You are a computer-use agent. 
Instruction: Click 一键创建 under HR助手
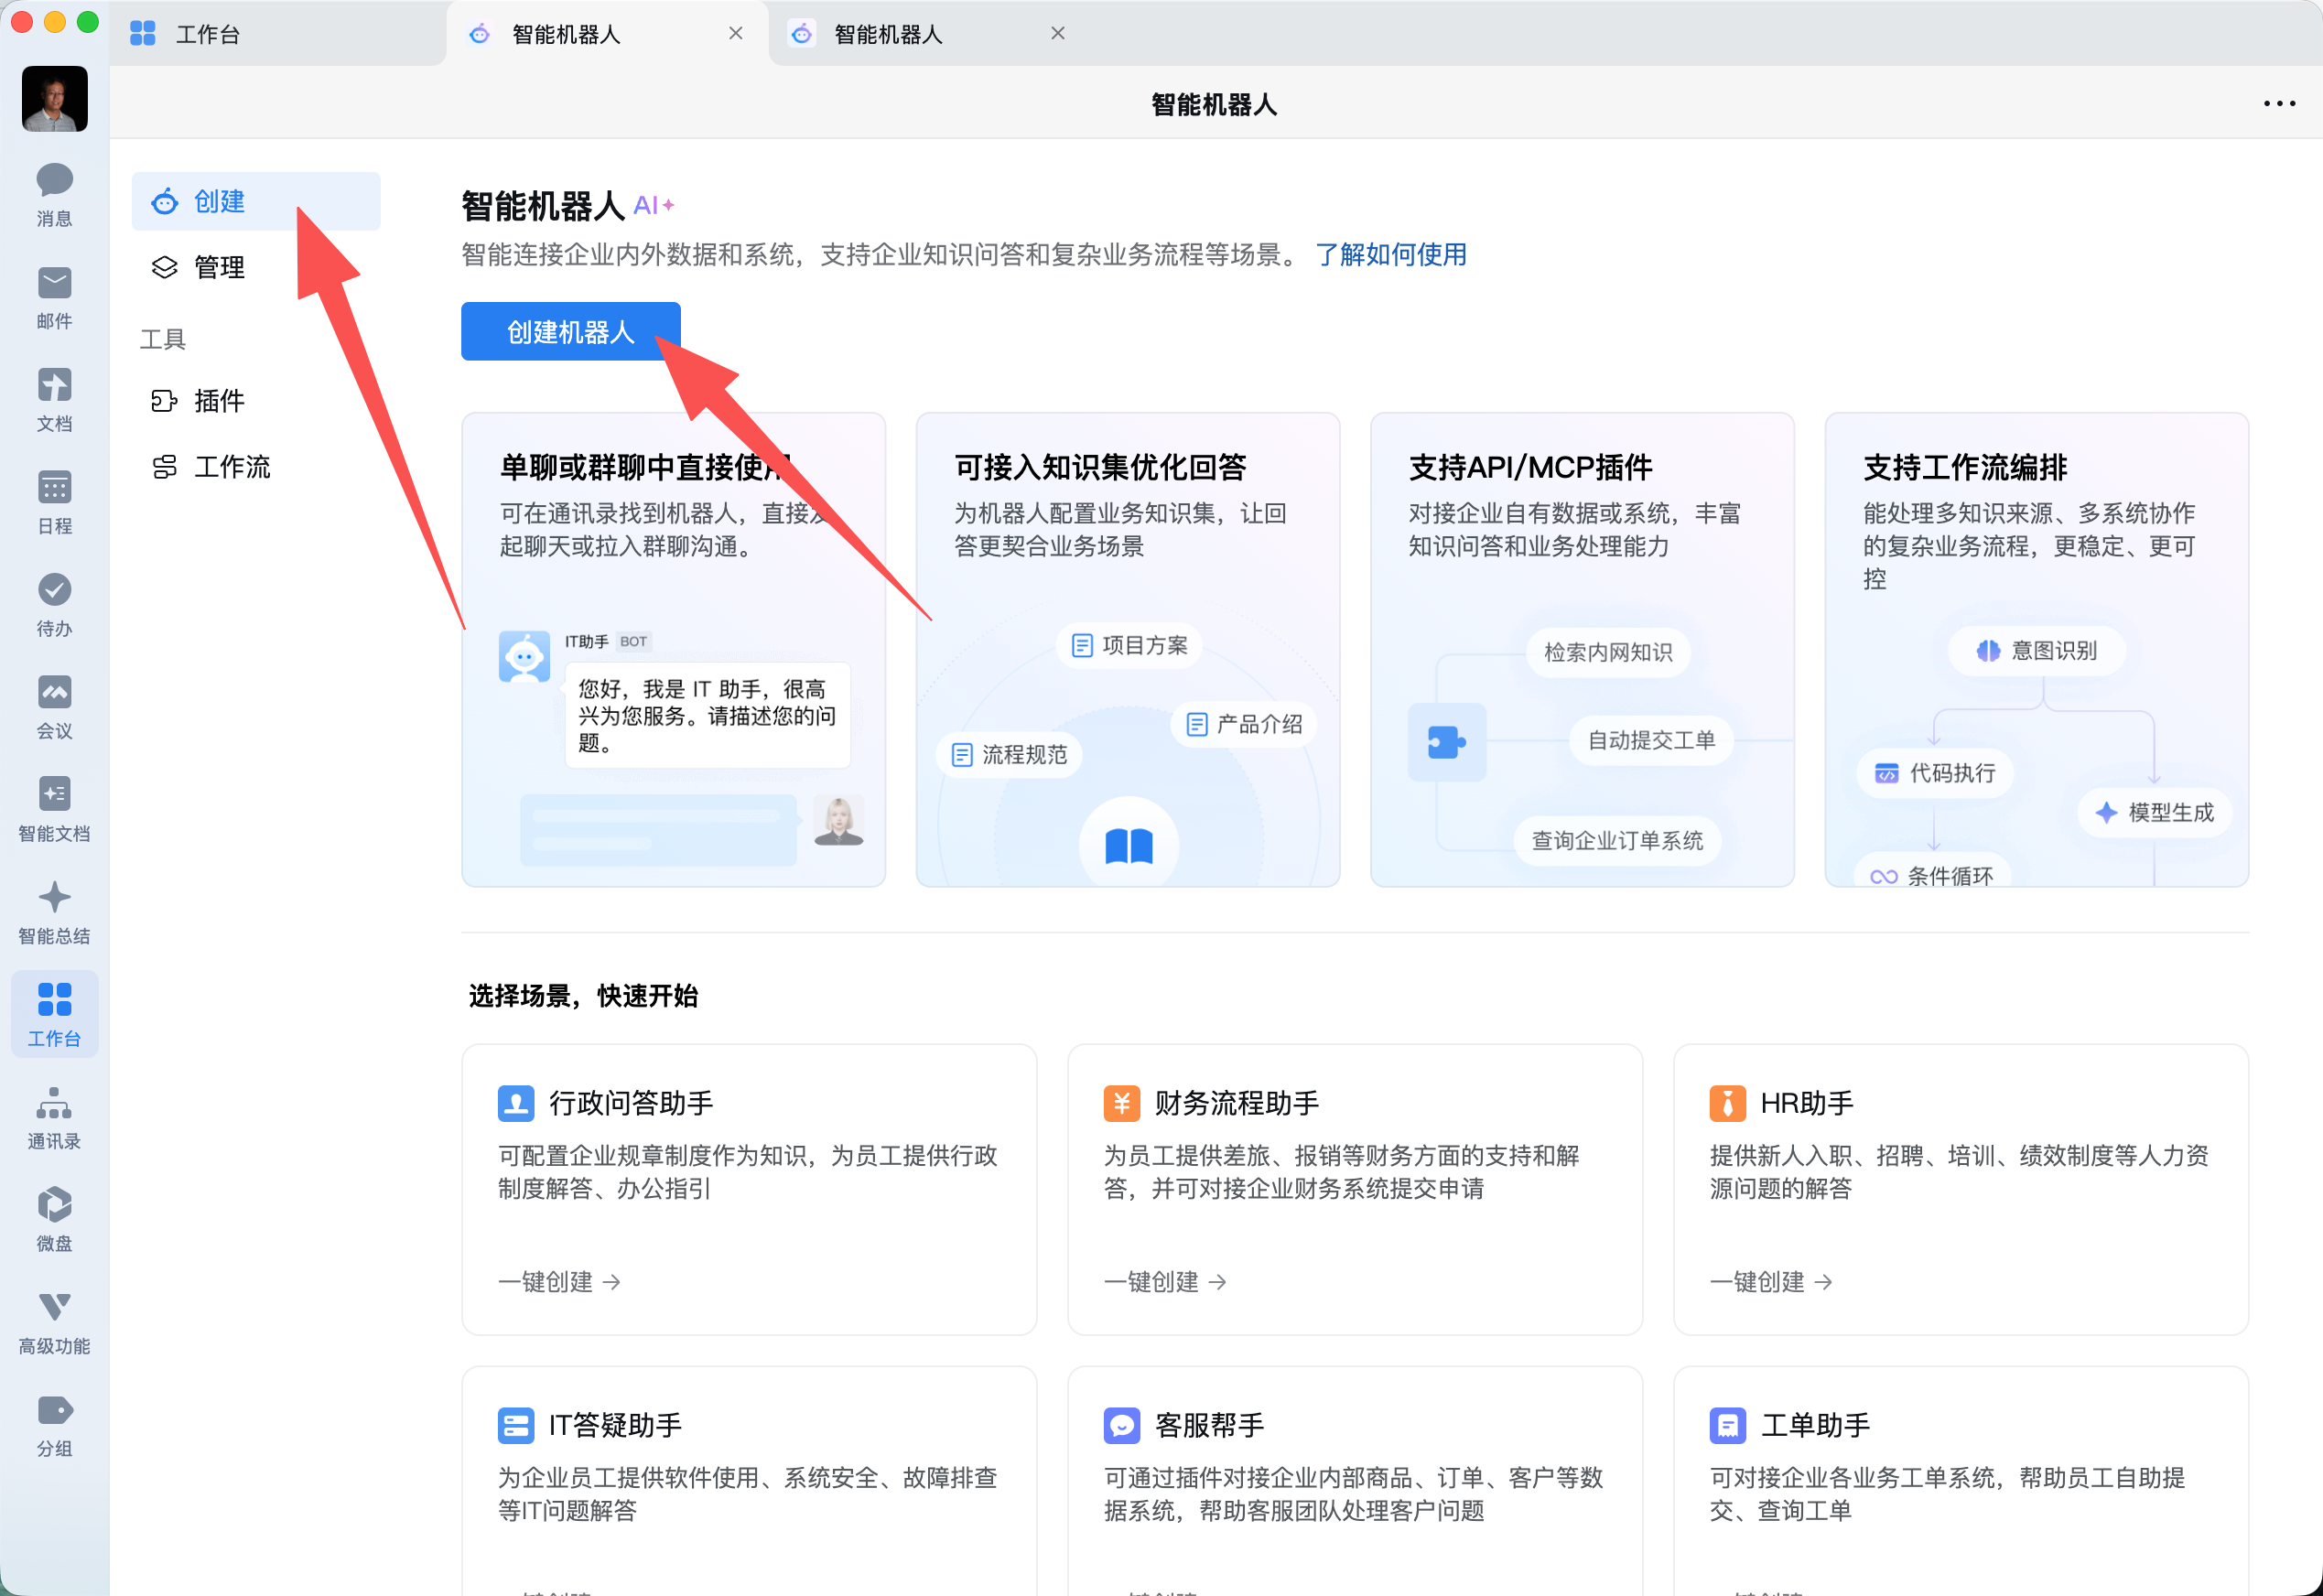click(x=1771, y=1281)
